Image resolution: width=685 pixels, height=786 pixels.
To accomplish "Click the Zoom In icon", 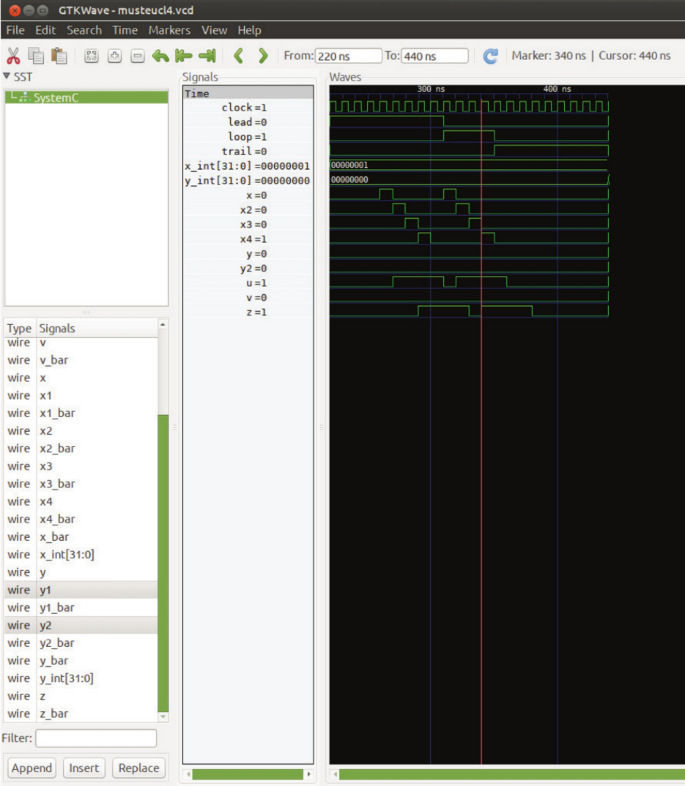I will click(115, 56).
